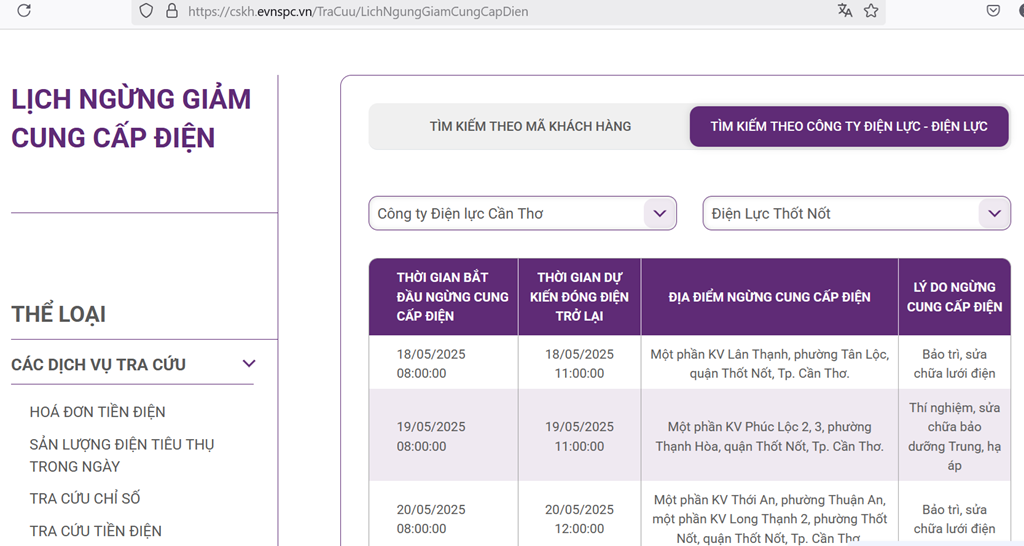Go to Tra cứu tiền điện

point(95,531)
